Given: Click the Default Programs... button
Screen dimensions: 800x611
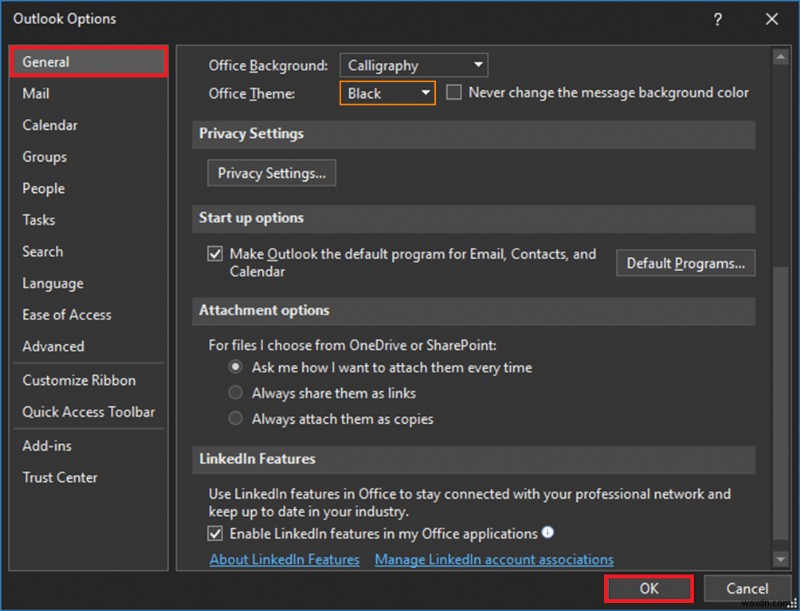Looking at the screenshot, I should tap(685, 263).
